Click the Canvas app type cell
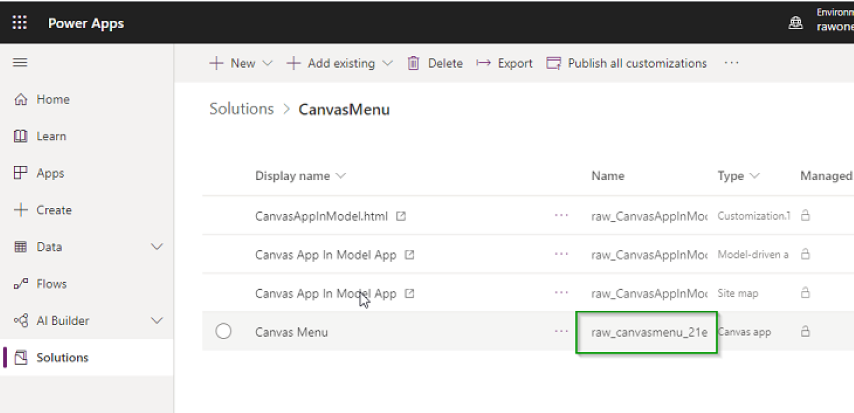This screenshot has width=854, height=413. (744, 332)
